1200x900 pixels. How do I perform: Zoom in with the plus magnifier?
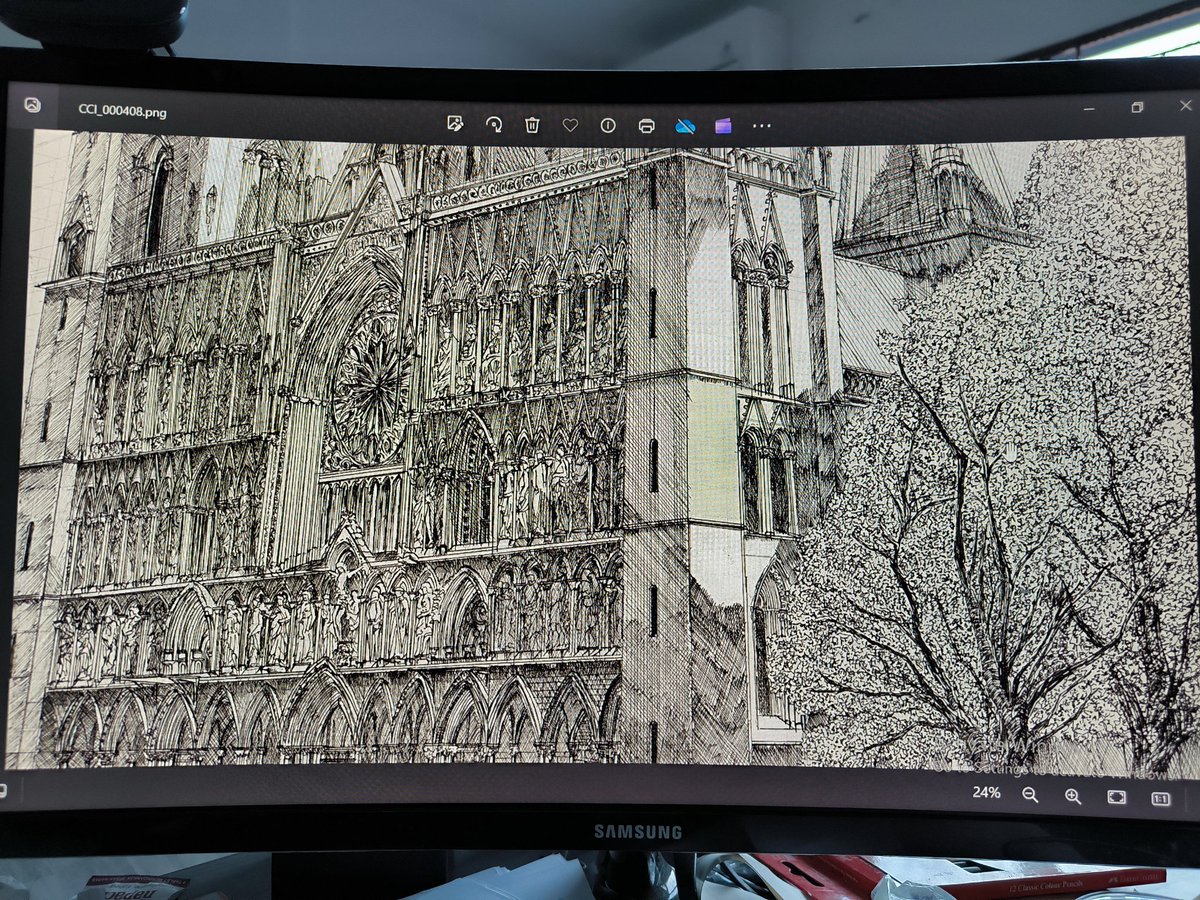(x=1073, y=796)
